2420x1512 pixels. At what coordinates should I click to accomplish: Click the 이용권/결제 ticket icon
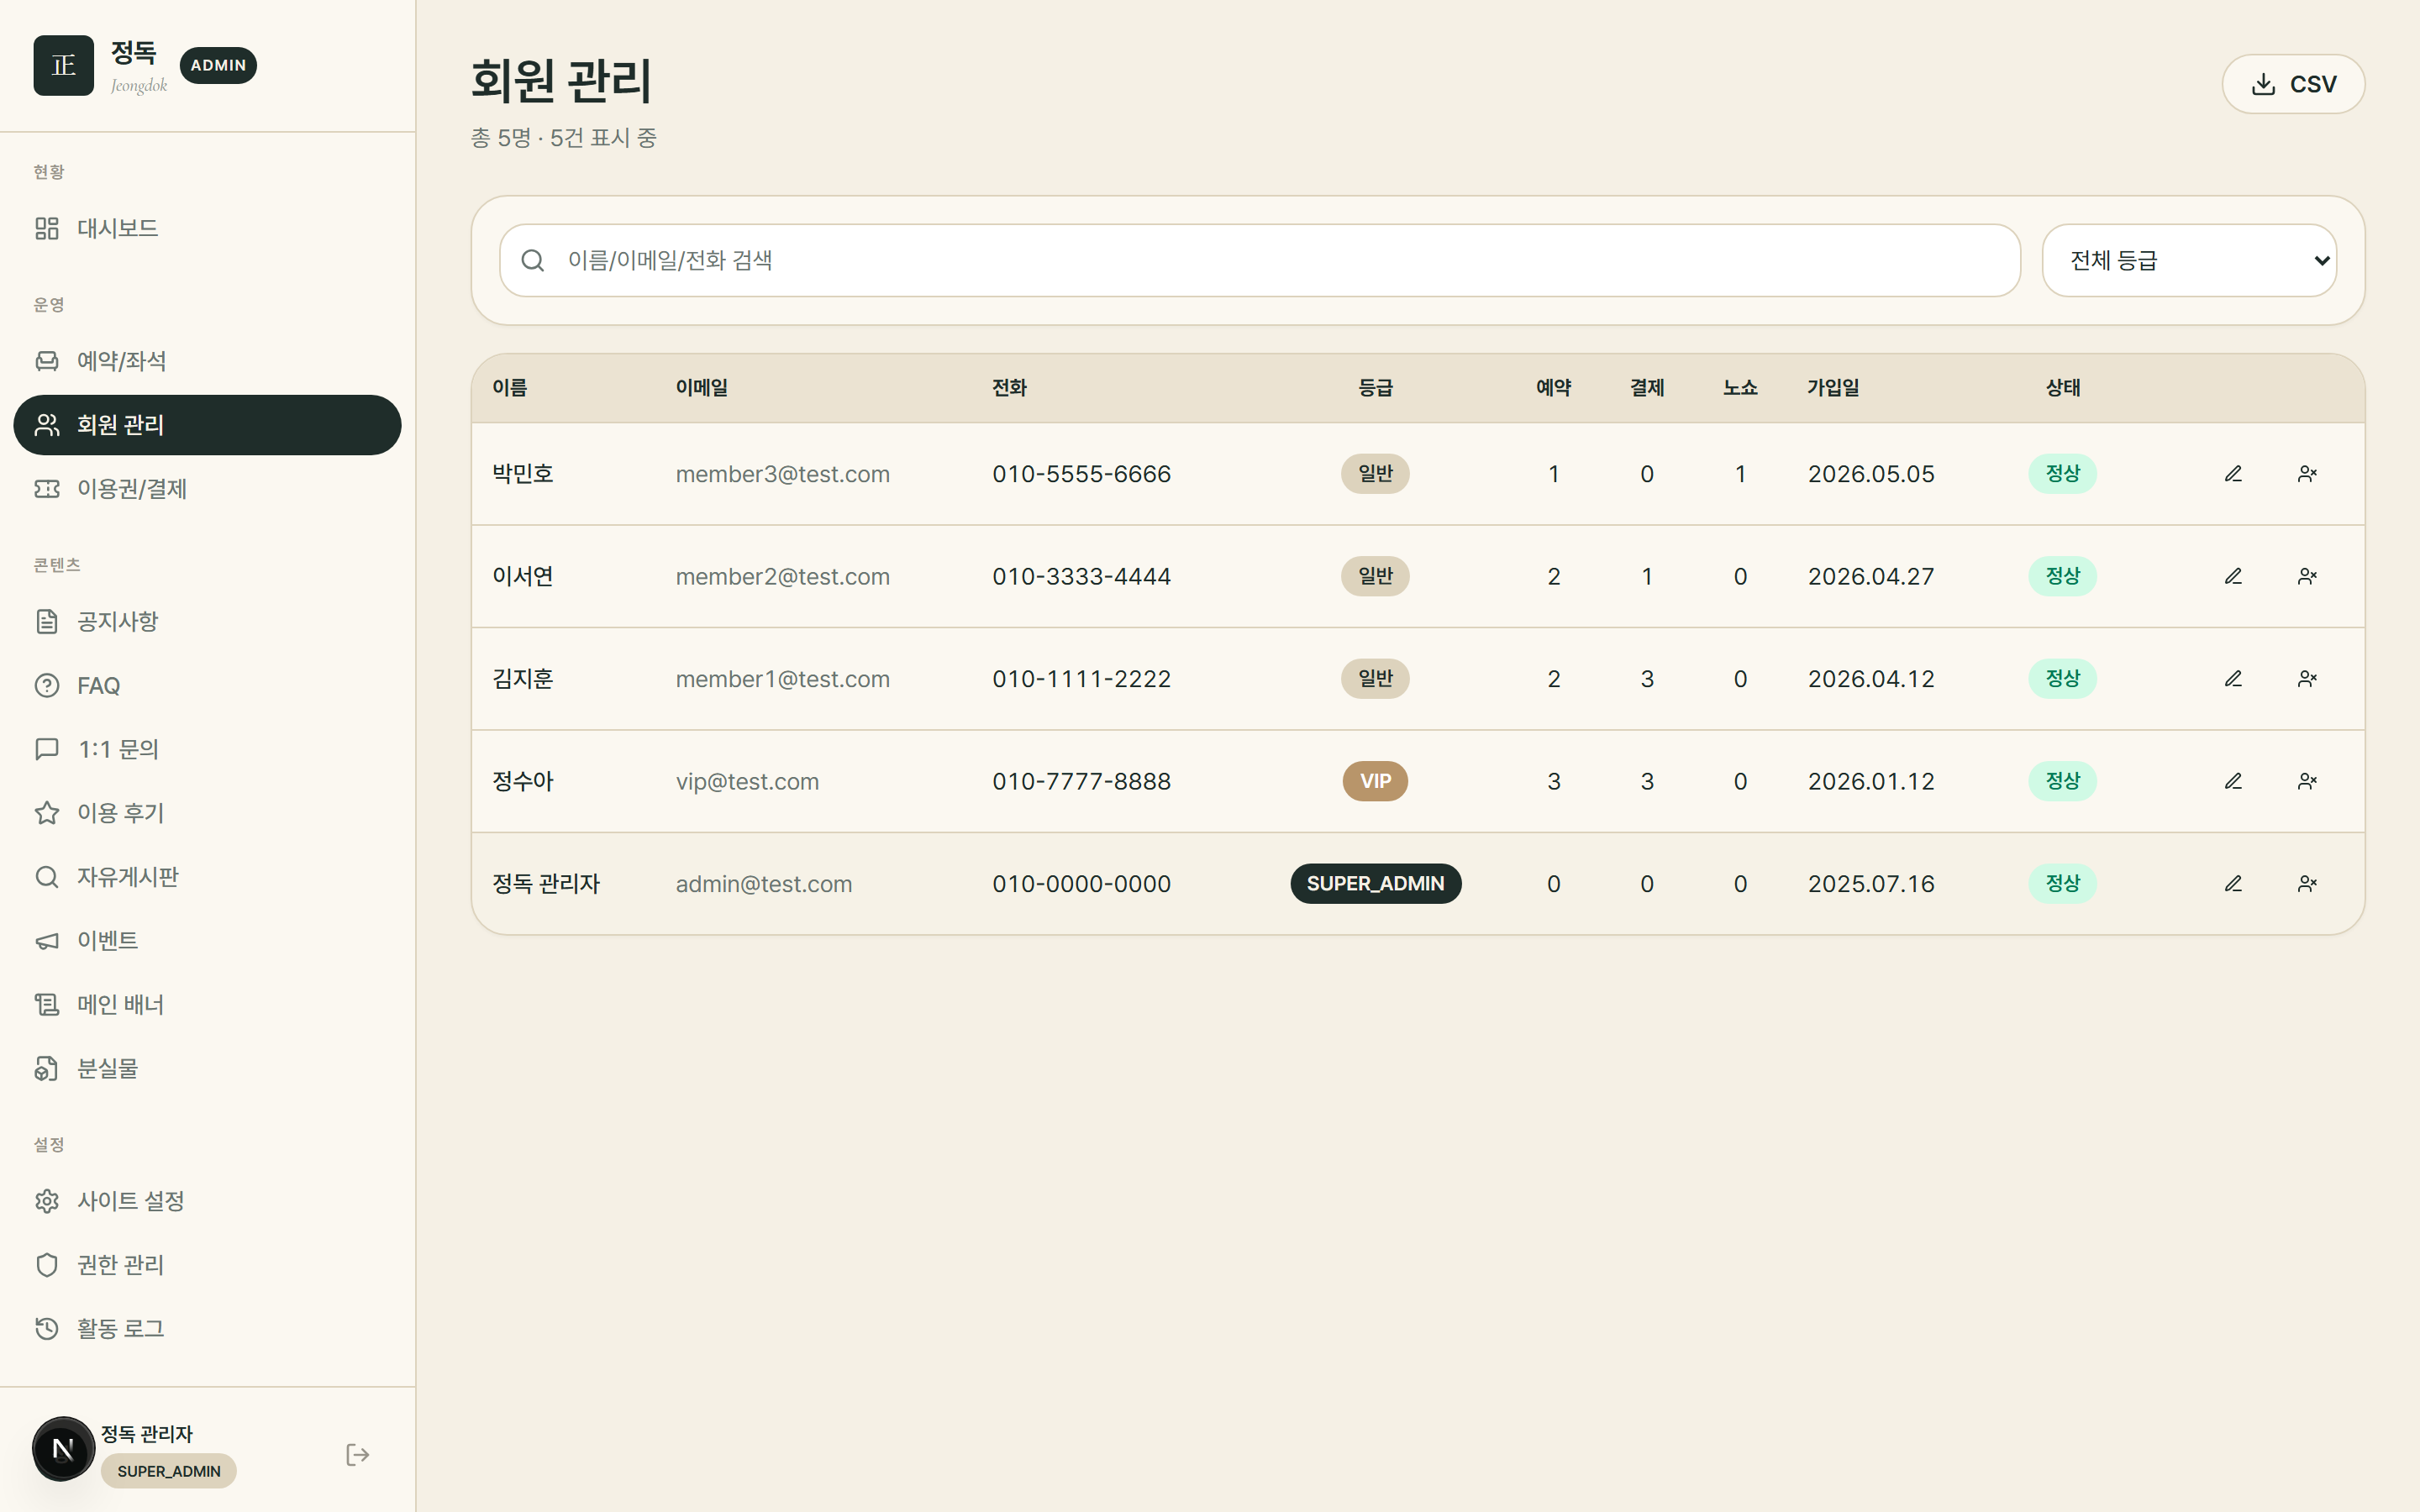pyautogui.click(x=47, y=489)
